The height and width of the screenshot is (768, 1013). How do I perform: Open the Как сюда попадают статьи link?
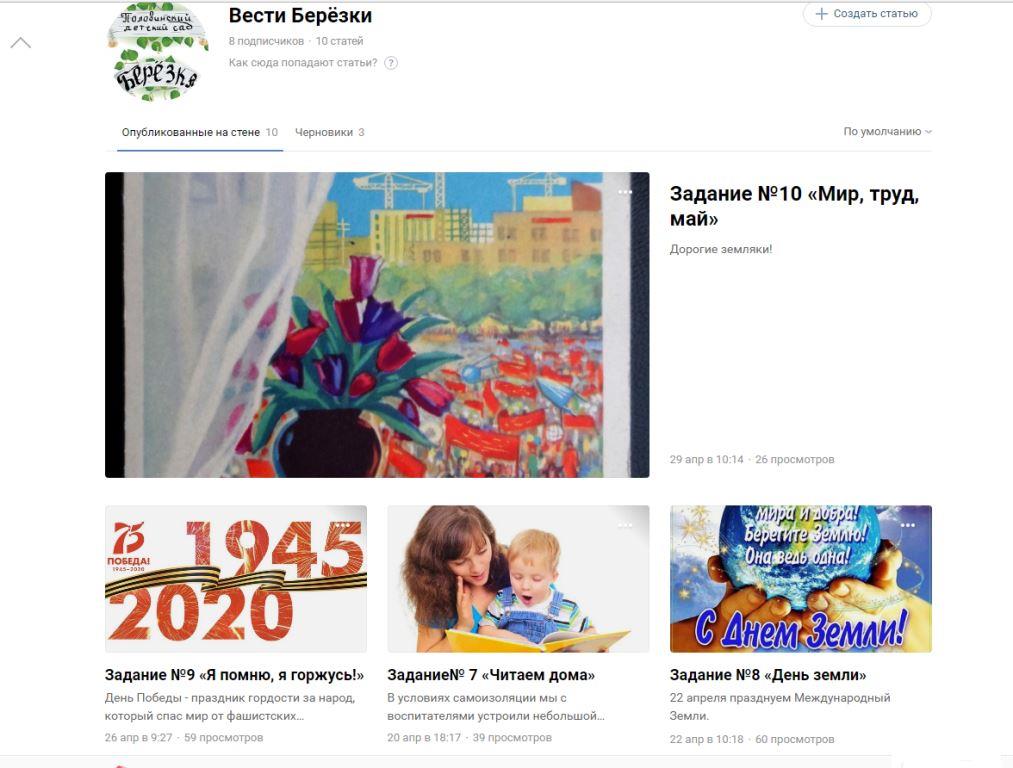point(303,63)
